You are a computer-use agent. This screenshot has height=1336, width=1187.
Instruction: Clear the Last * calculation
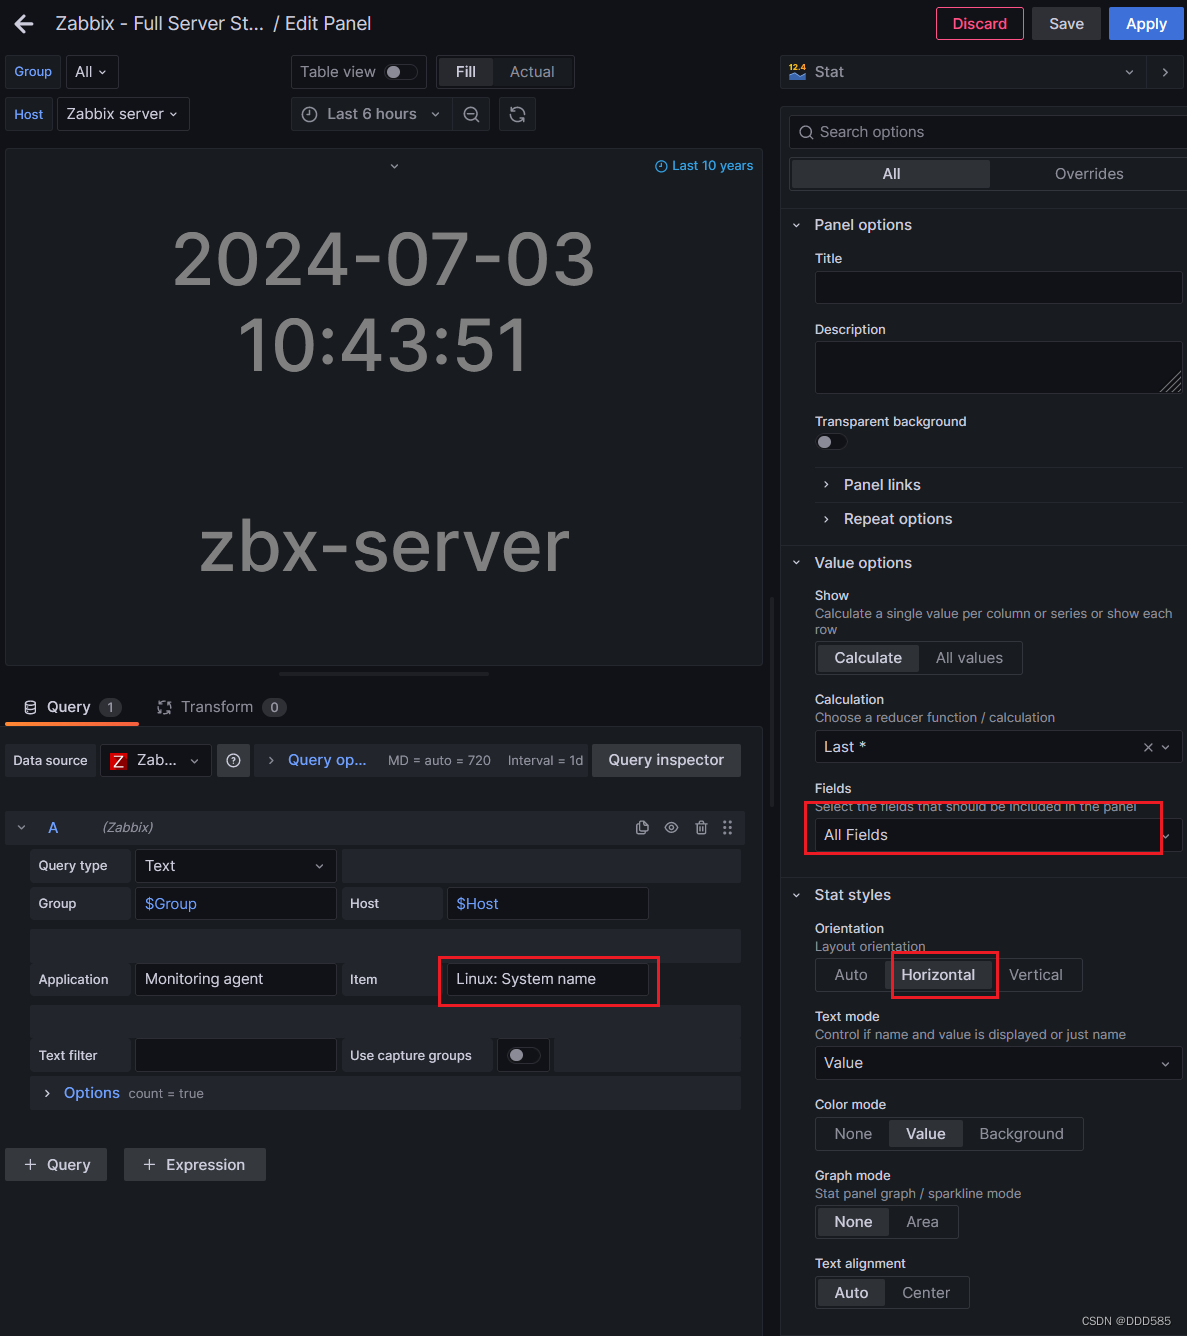pos(1148,747)
